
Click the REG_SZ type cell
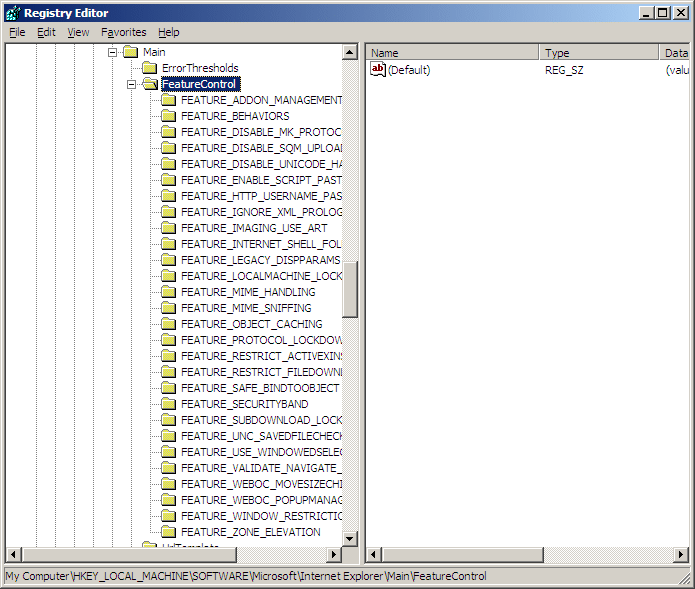pyautogui.click(x=564, y=70)
